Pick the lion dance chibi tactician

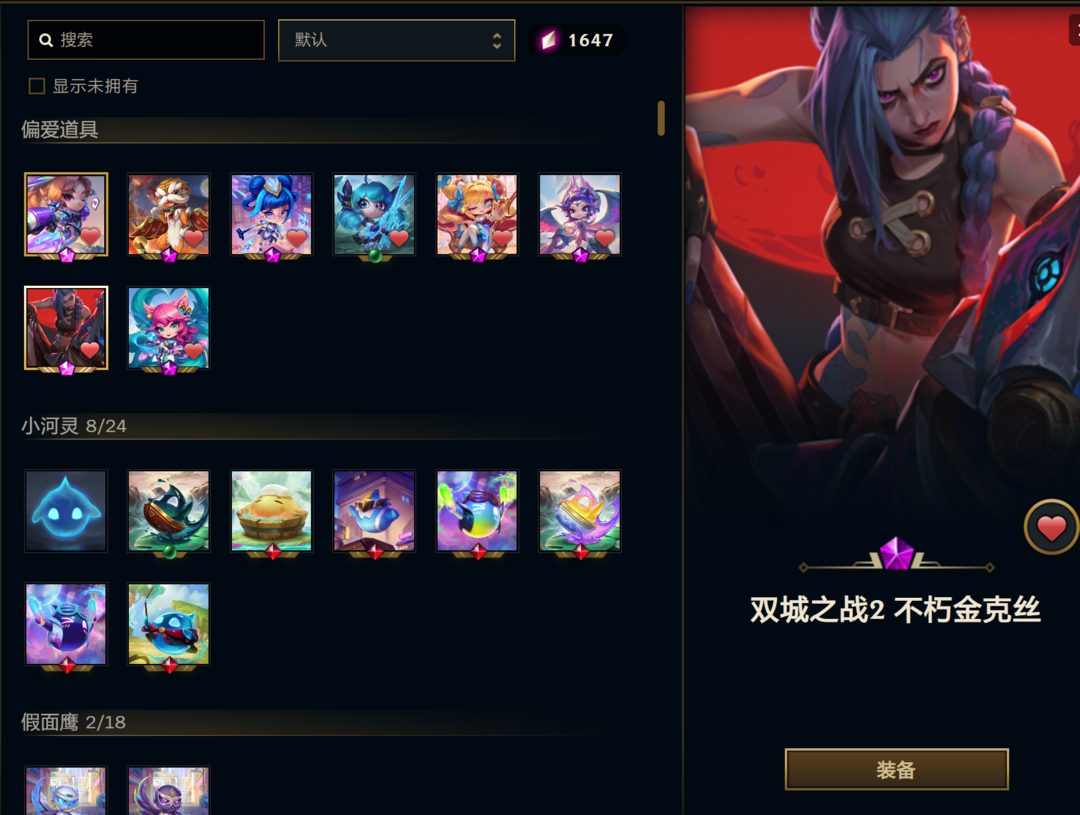tap(169, 214)
